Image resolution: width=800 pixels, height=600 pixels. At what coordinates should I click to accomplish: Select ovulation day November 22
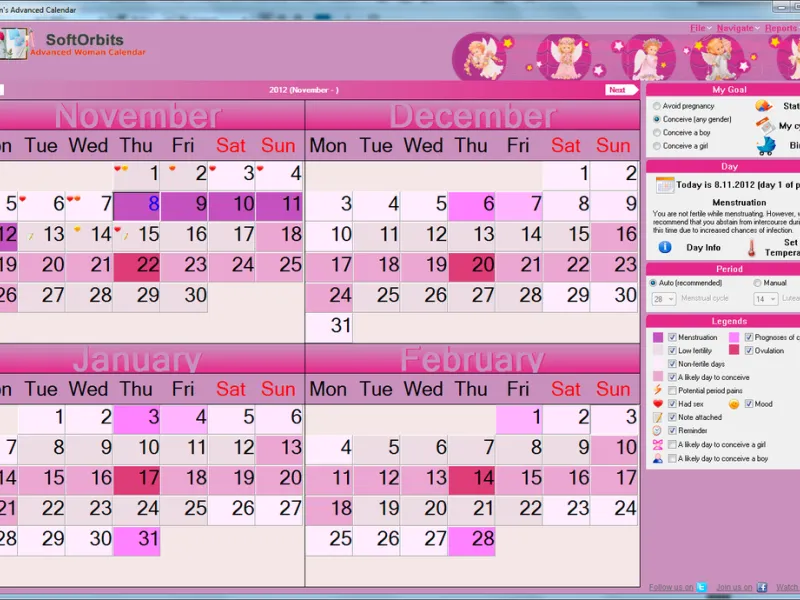coord(136,267)
